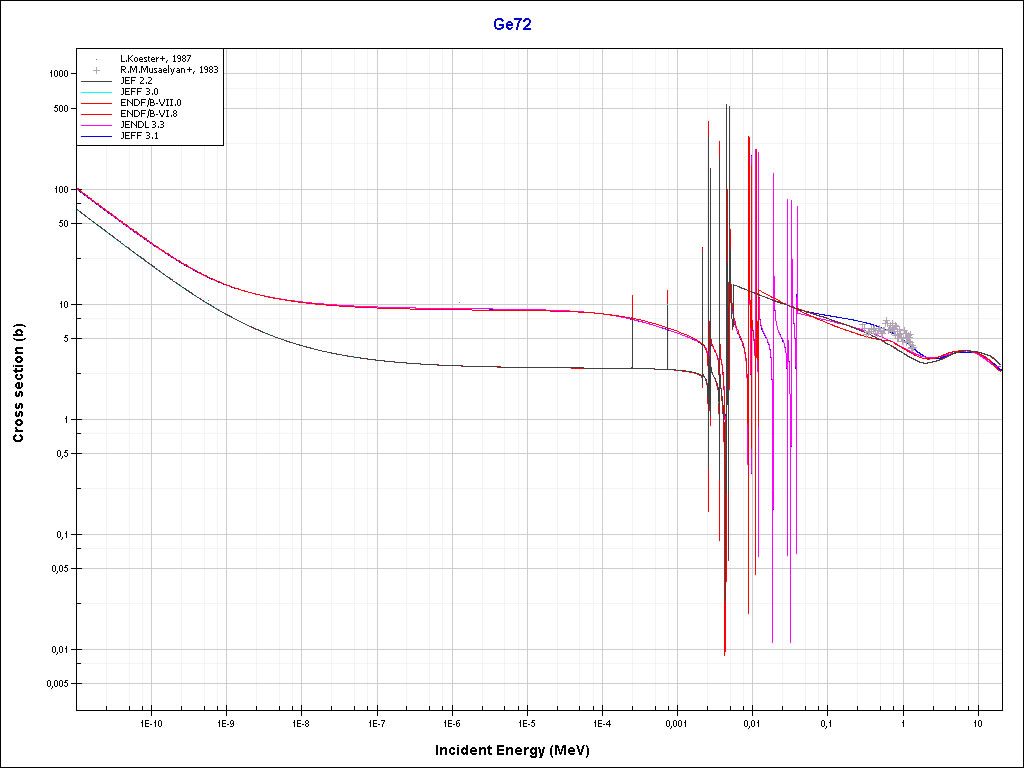
Task: Click the JEFF 3.0 legend label
Action: click(139, 92)
